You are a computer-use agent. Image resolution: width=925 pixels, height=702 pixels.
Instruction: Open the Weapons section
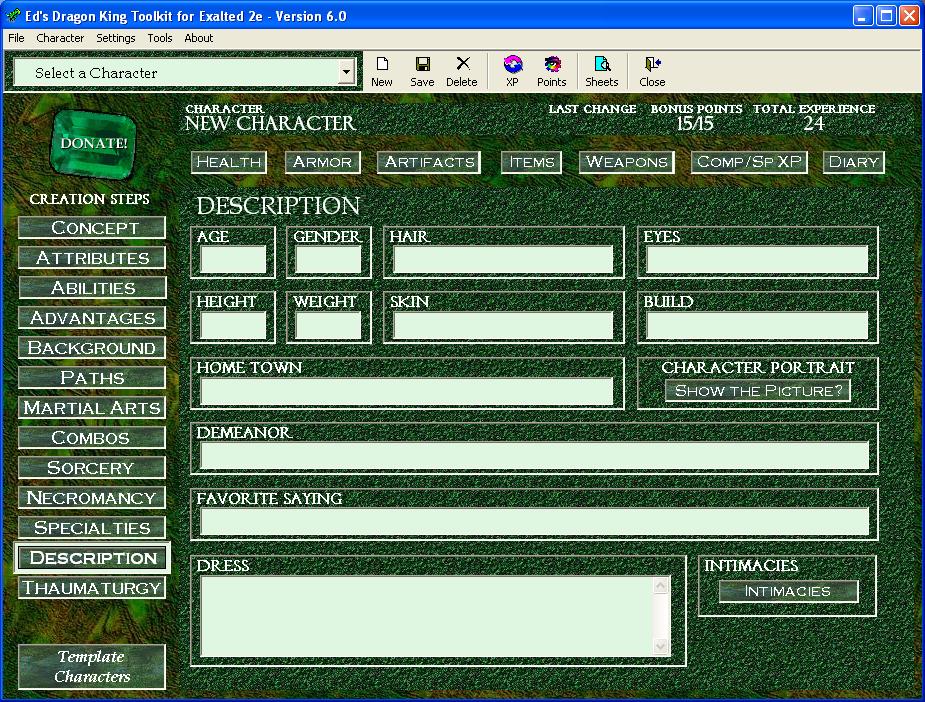pyautogui.click(x=626, y=162)
